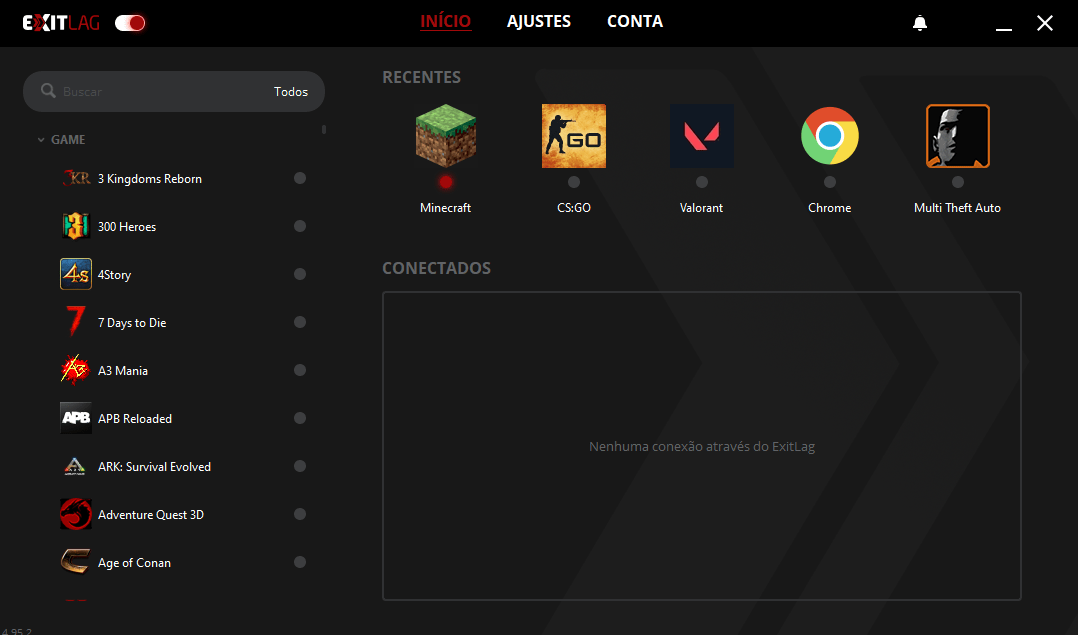
Task: Toggle status dot for Adventure Quest 3D
Action: pos(300,514)
